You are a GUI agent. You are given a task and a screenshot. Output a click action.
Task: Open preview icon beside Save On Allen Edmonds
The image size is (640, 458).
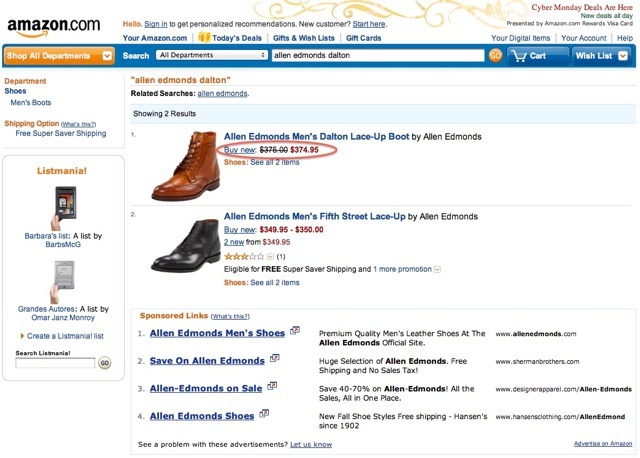click(x=274, y=358)
